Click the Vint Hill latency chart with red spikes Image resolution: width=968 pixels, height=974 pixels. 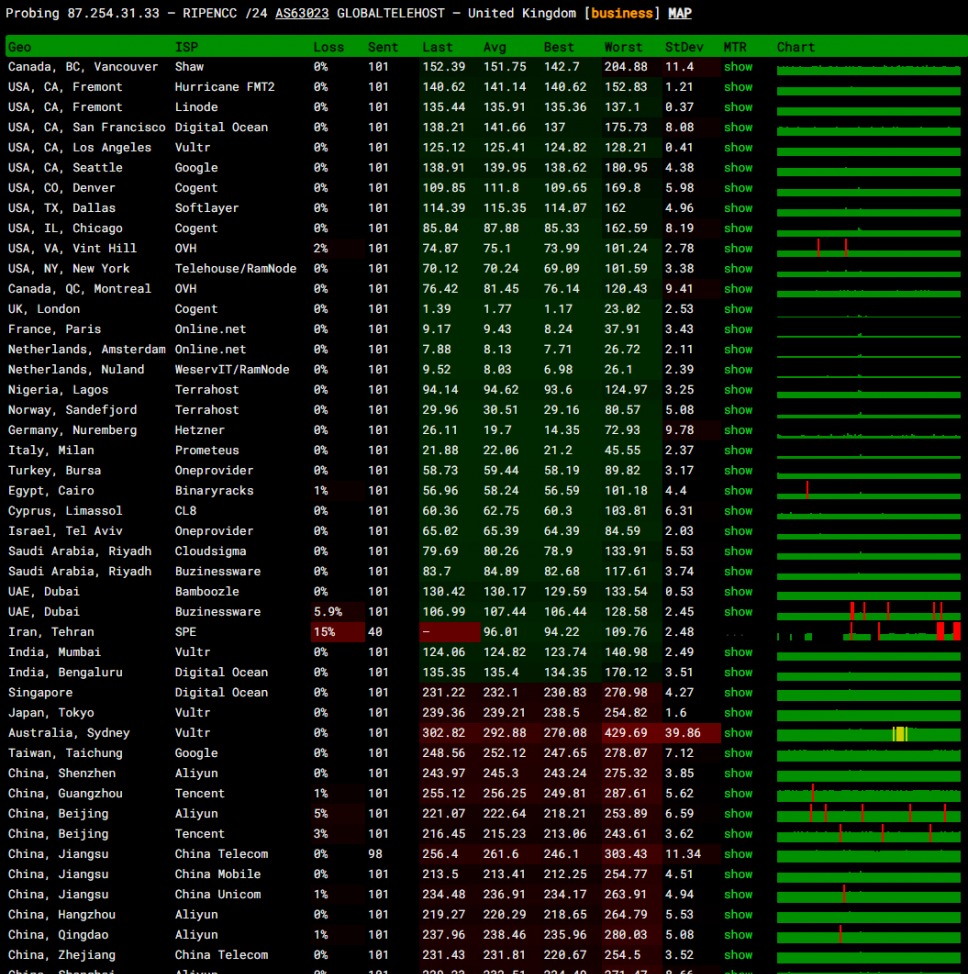coord(869,248)
